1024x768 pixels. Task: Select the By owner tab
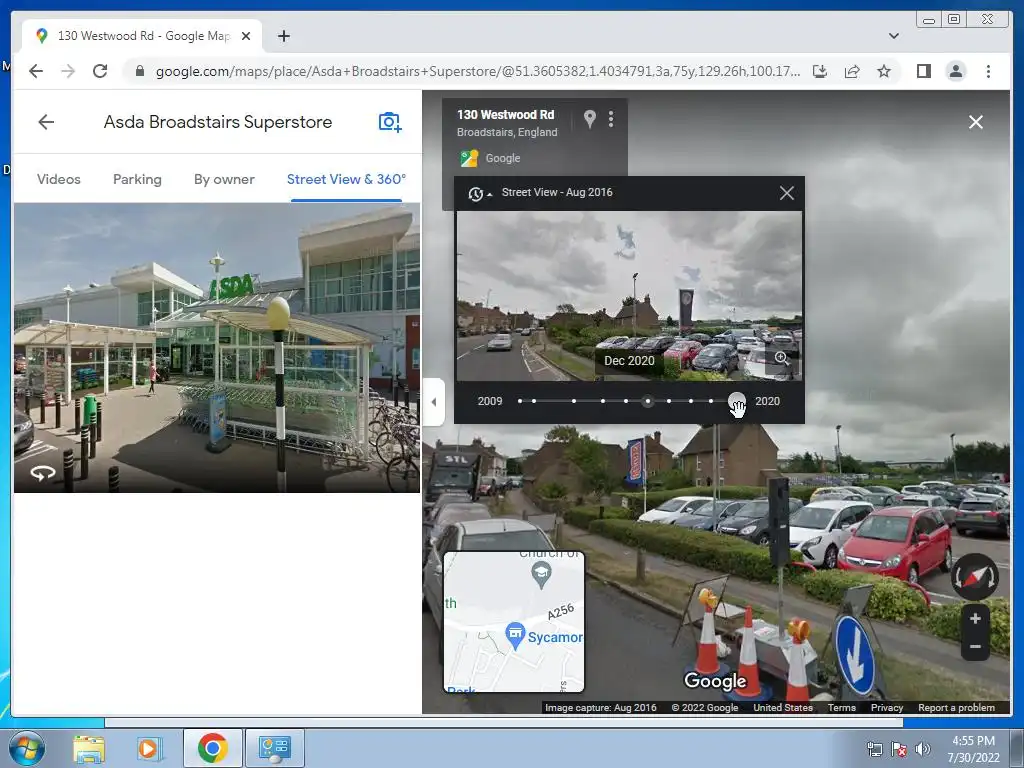coord(224,179)
